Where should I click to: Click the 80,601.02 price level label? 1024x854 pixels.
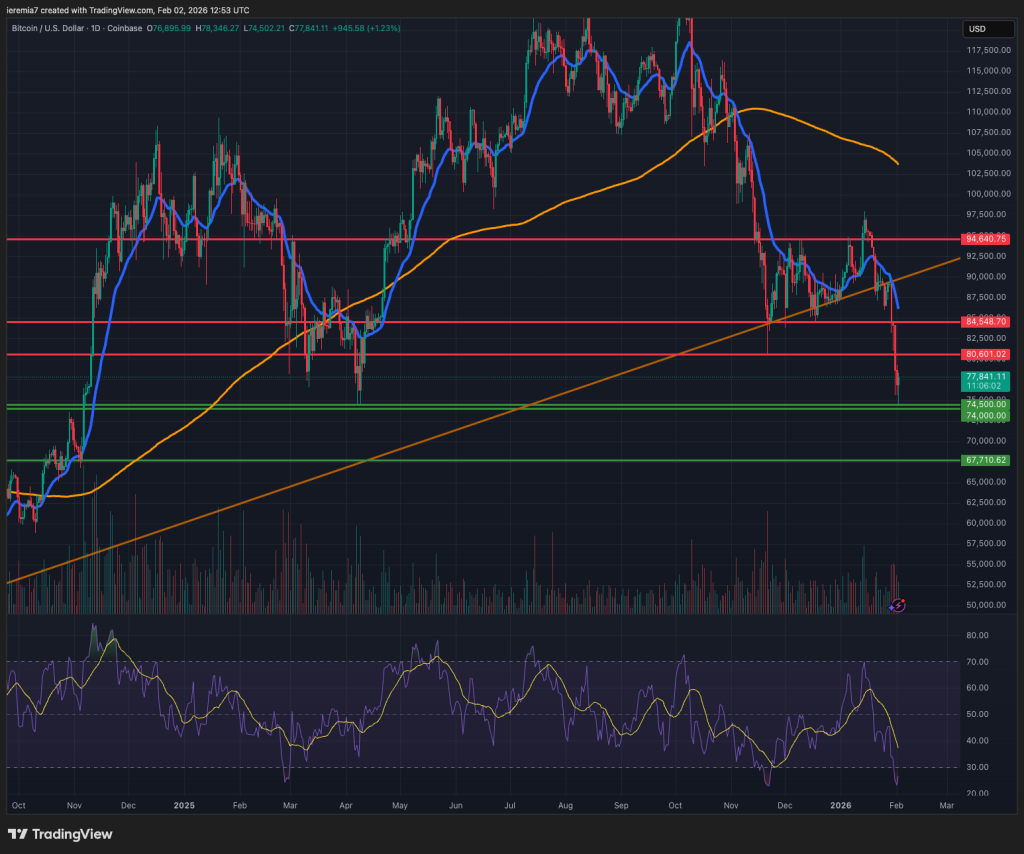pos(987,354)
